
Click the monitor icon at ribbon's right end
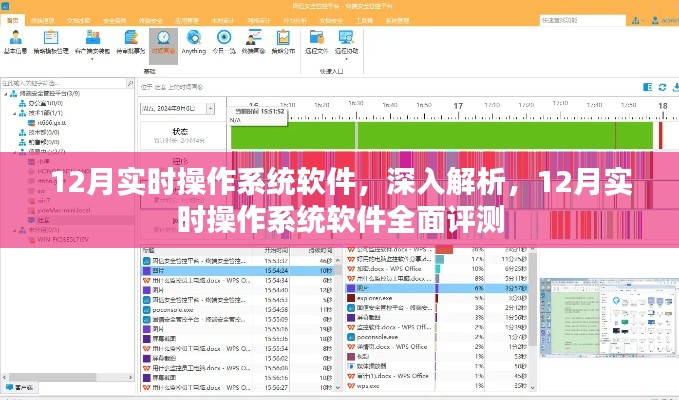click(346, 42)
